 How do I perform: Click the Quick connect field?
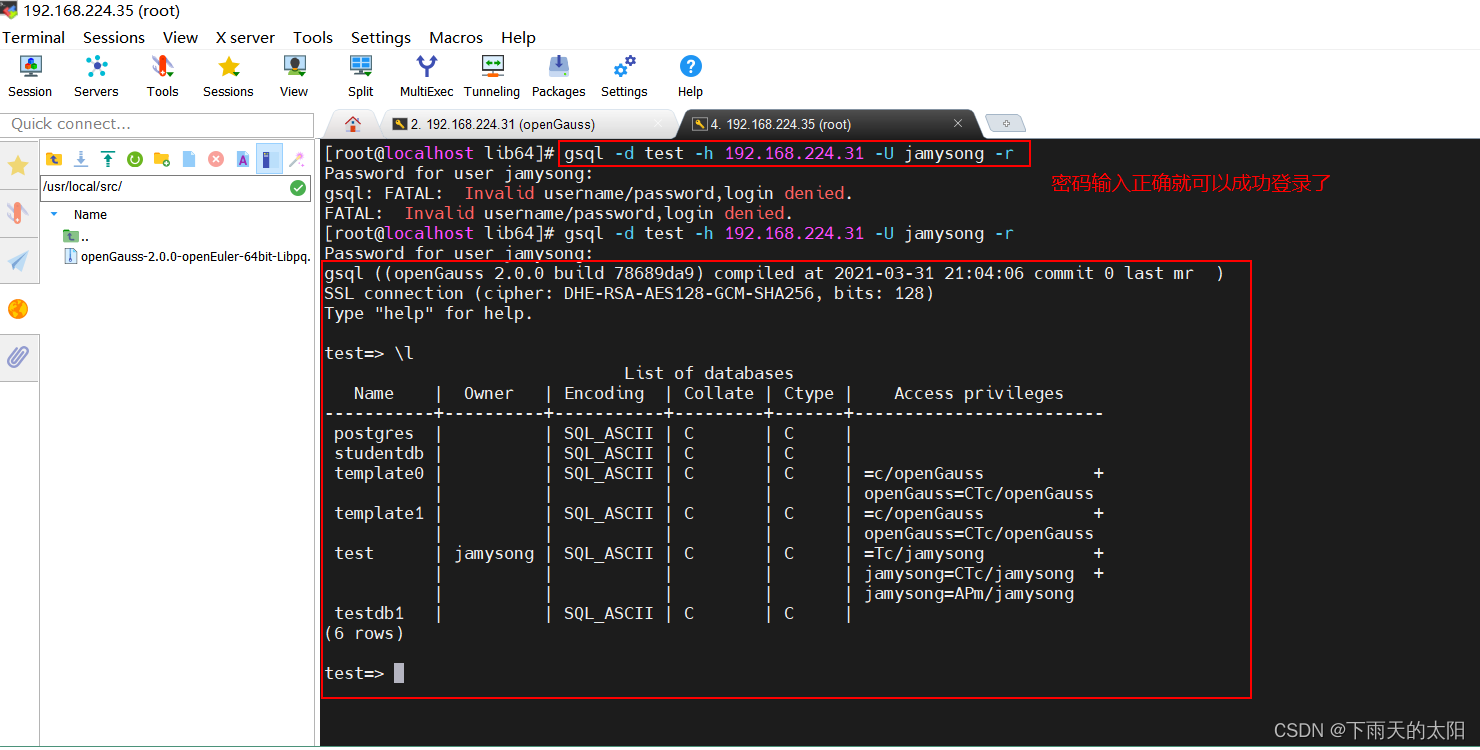[155, 124]
